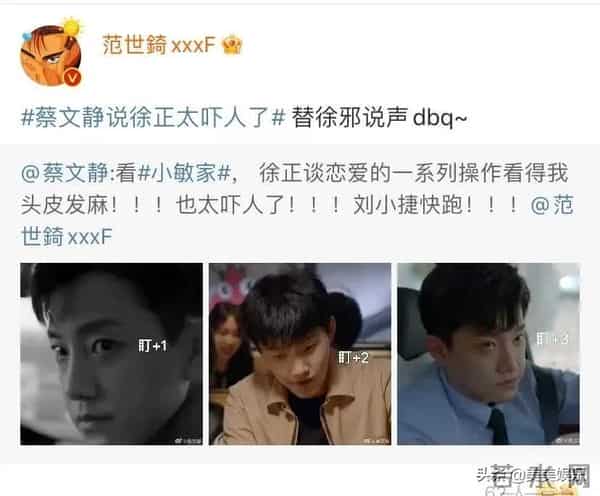Click the bottom-right source watermark
The image size is (600, 496).
tap(533, 476)
